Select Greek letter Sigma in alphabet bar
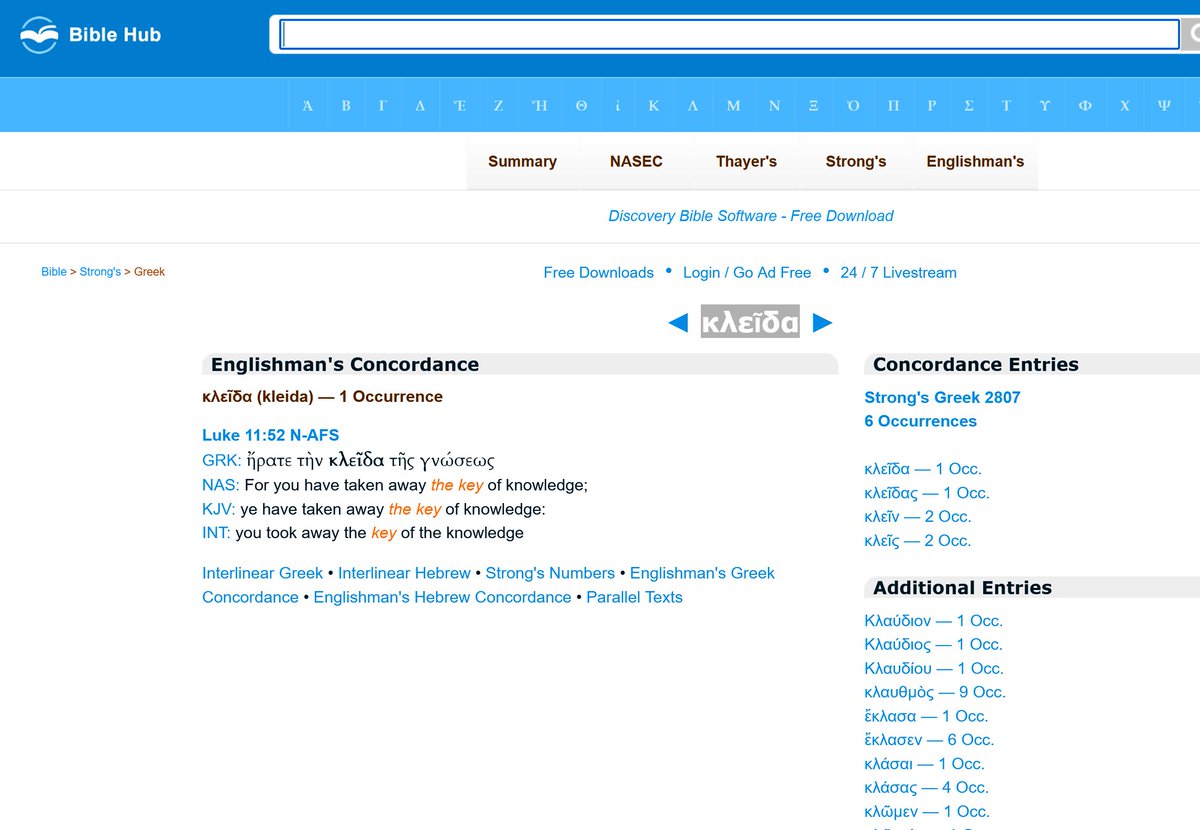The height and width of the screenshot is (830, 1200). pos(968,105)
